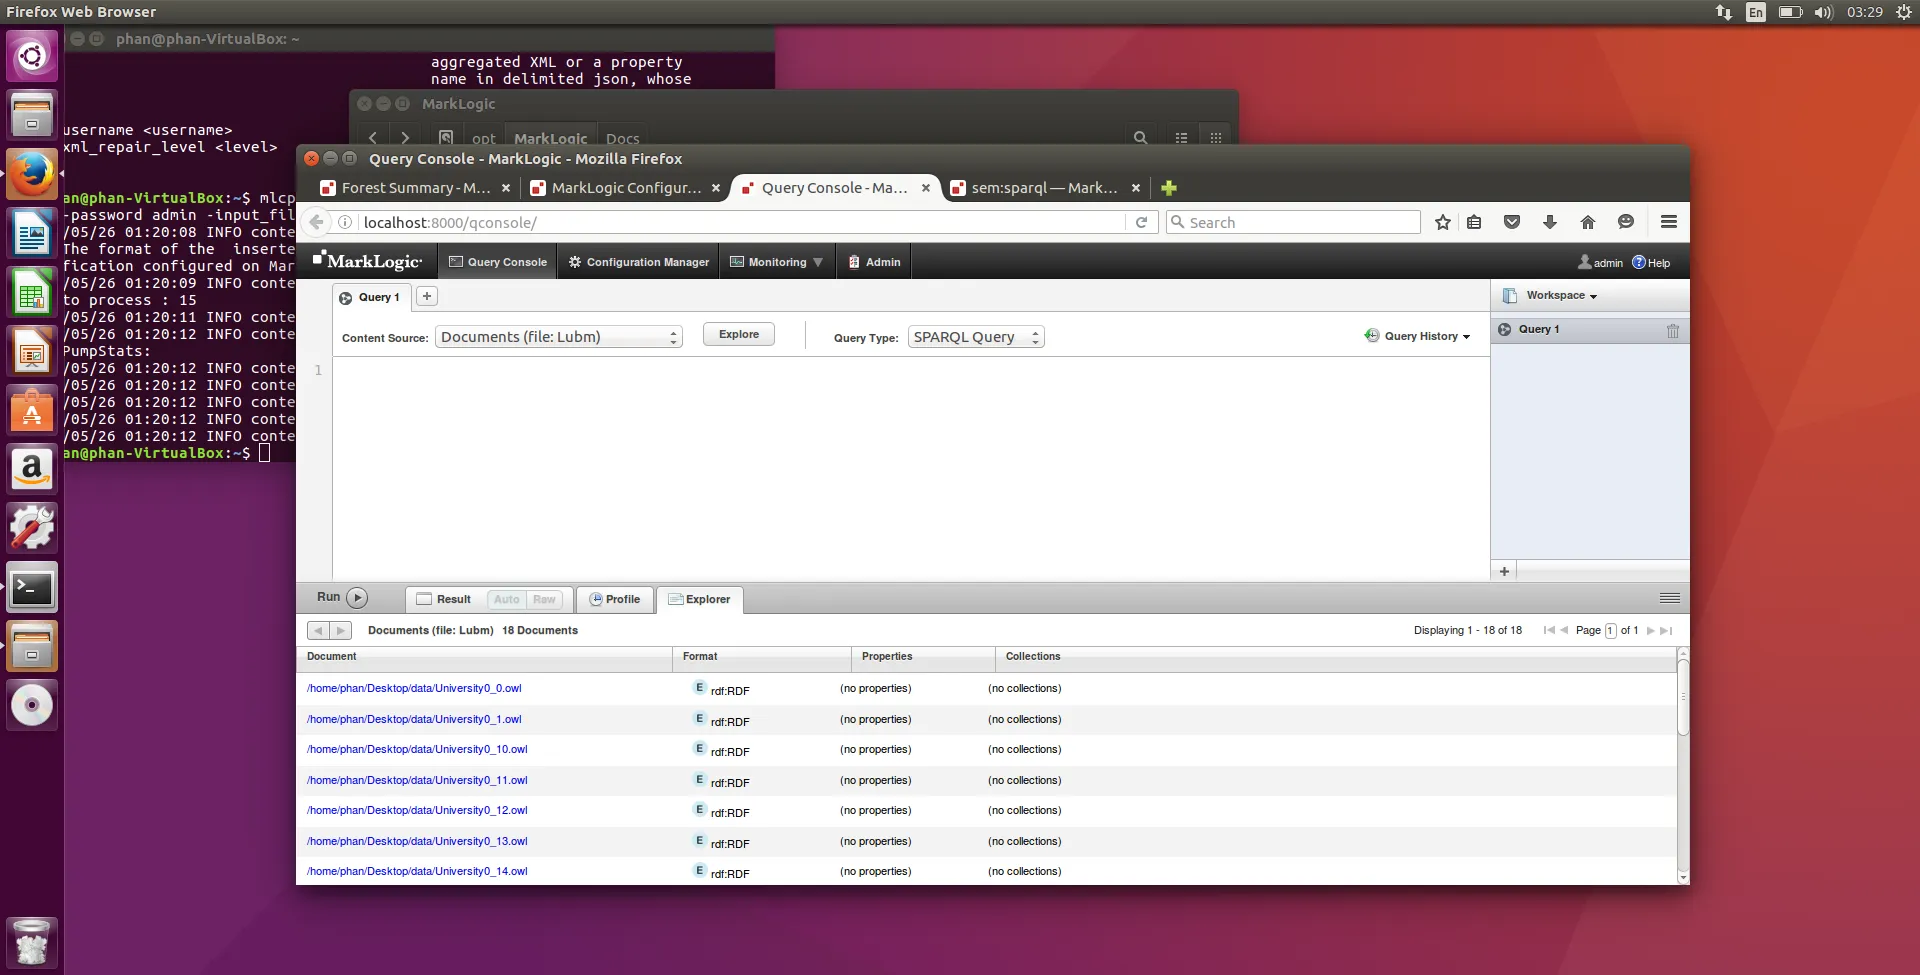Click the Explore button
Viewport: 1920px width, 975px height.
tap(739, 334)
